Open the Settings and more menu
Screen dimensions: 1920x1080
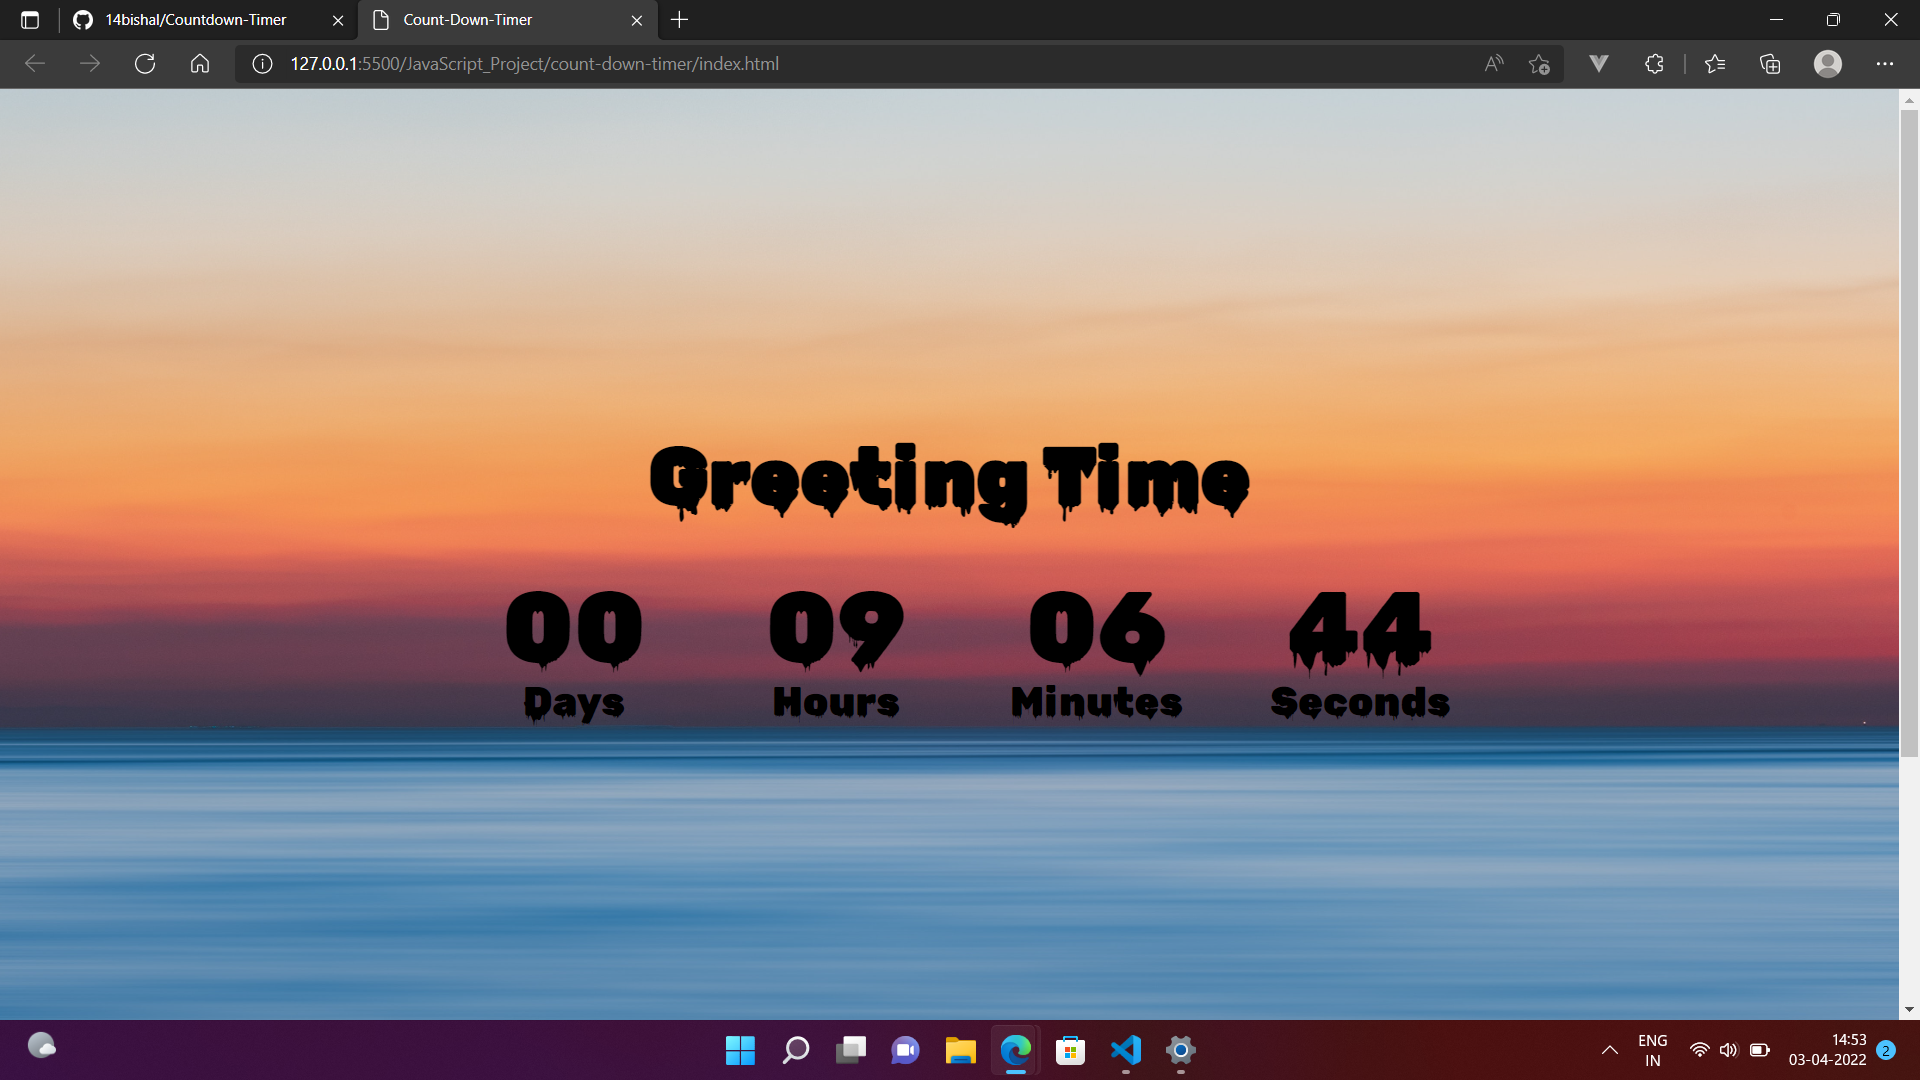pyautogui.click(x=1886, y=63)
